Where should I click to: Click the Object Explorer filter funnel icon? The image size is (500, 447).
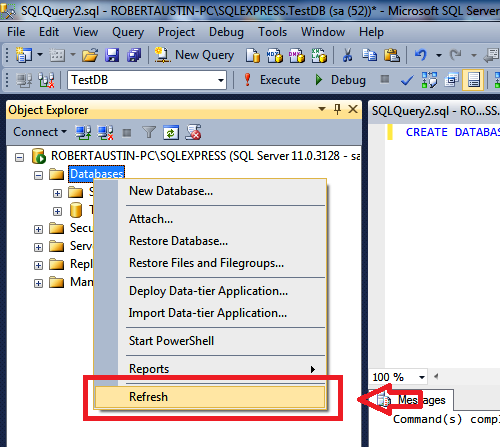(149, 133)
